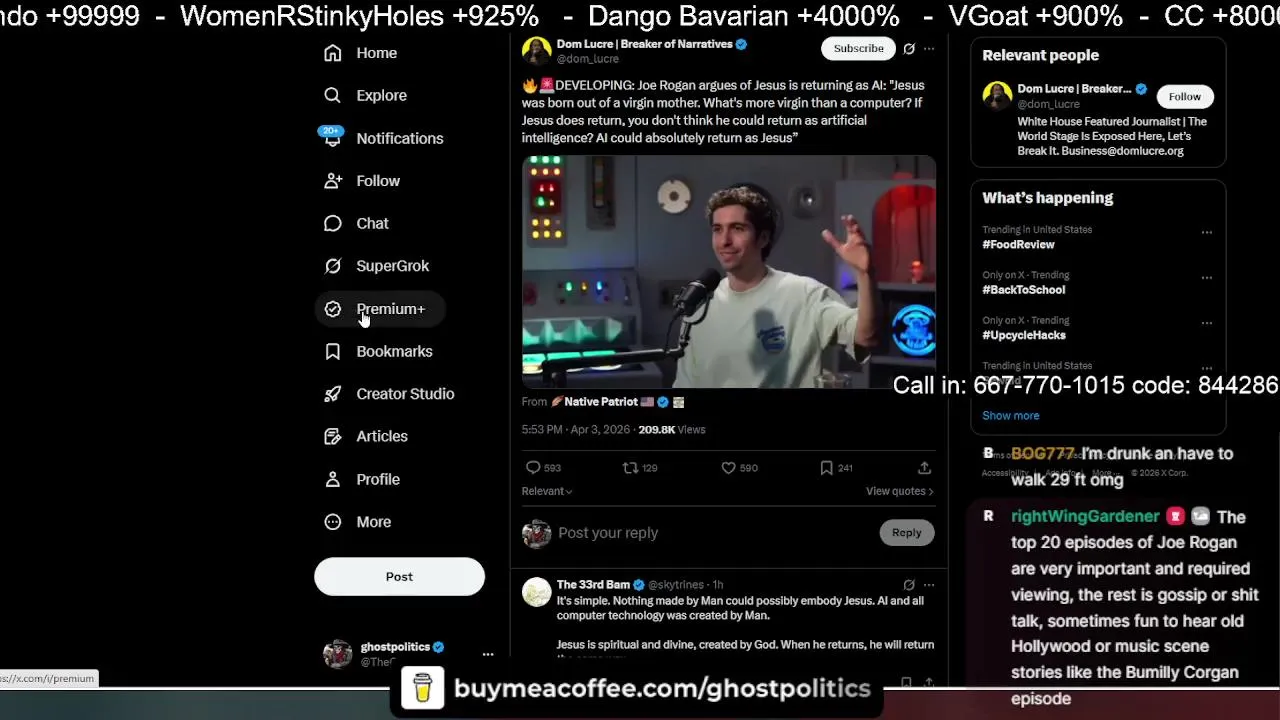
Task: Select SuperGrok menu label
Action: point(392,266)
